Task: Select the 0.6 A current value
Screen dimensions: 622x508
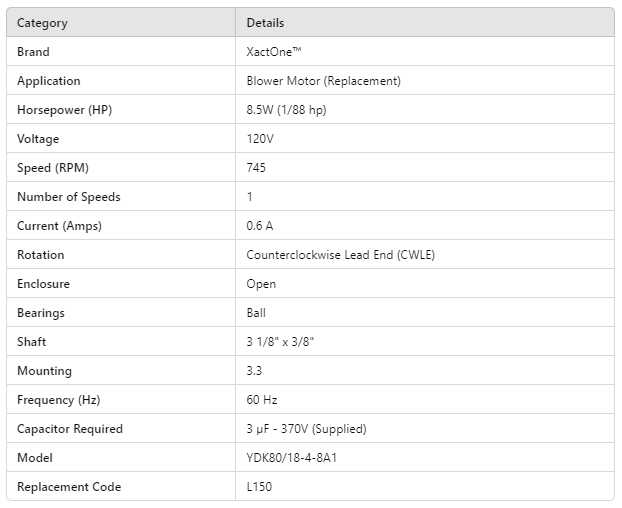Action: pyautogui.click(x=260, y=226)
